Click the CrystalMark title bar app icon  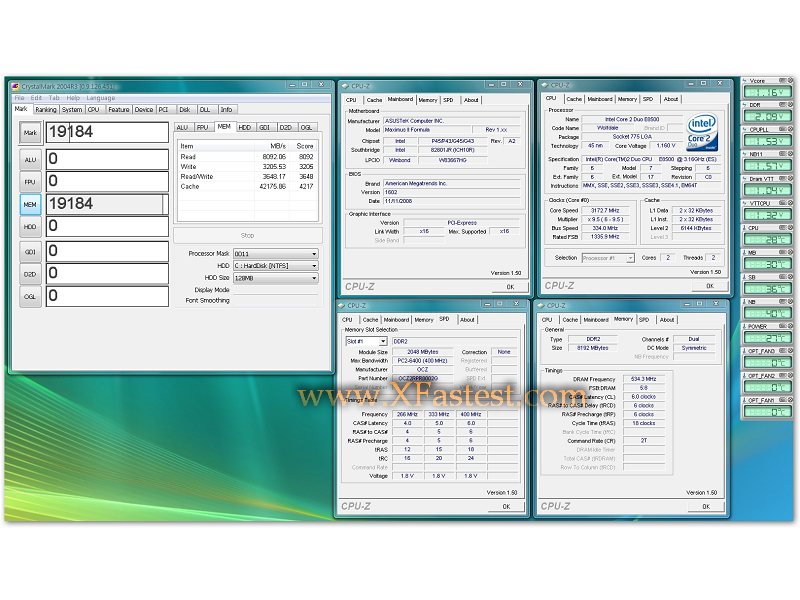[15, 86]
